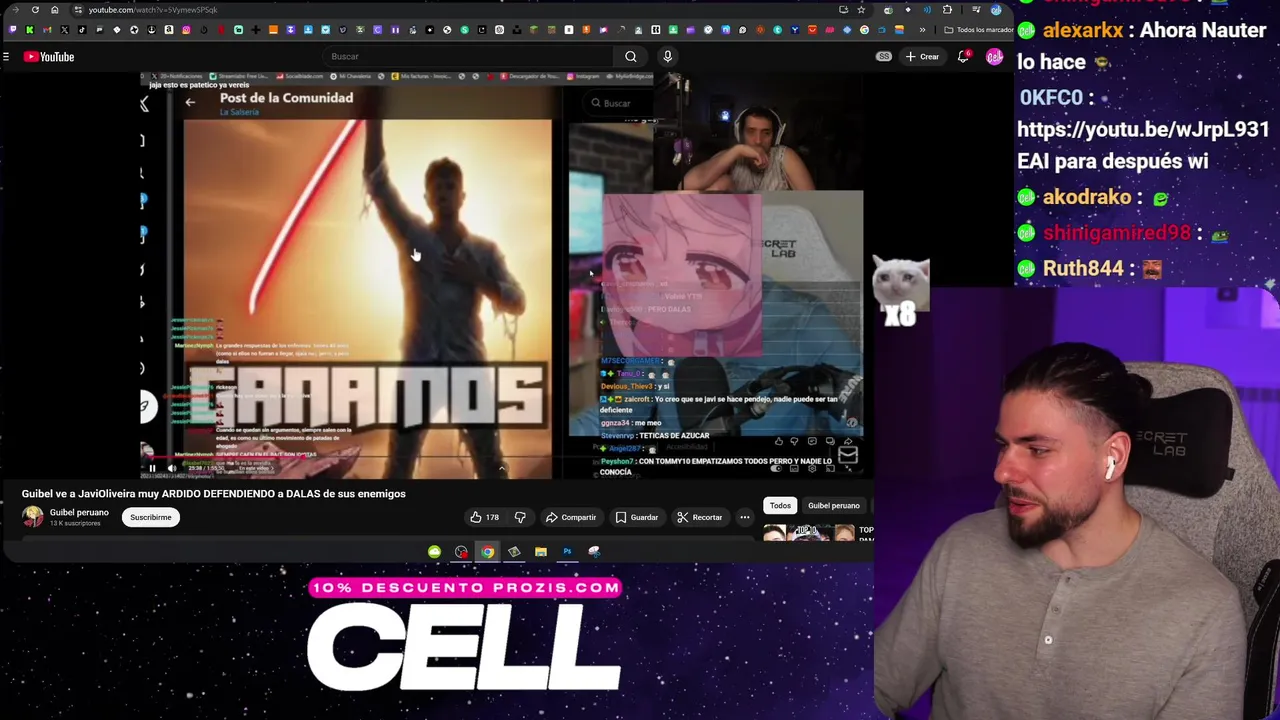Cast the video with the cast icon
The width and height of the screenshot is (1280, 720).
pyautogui.click(x=830, y=468)
